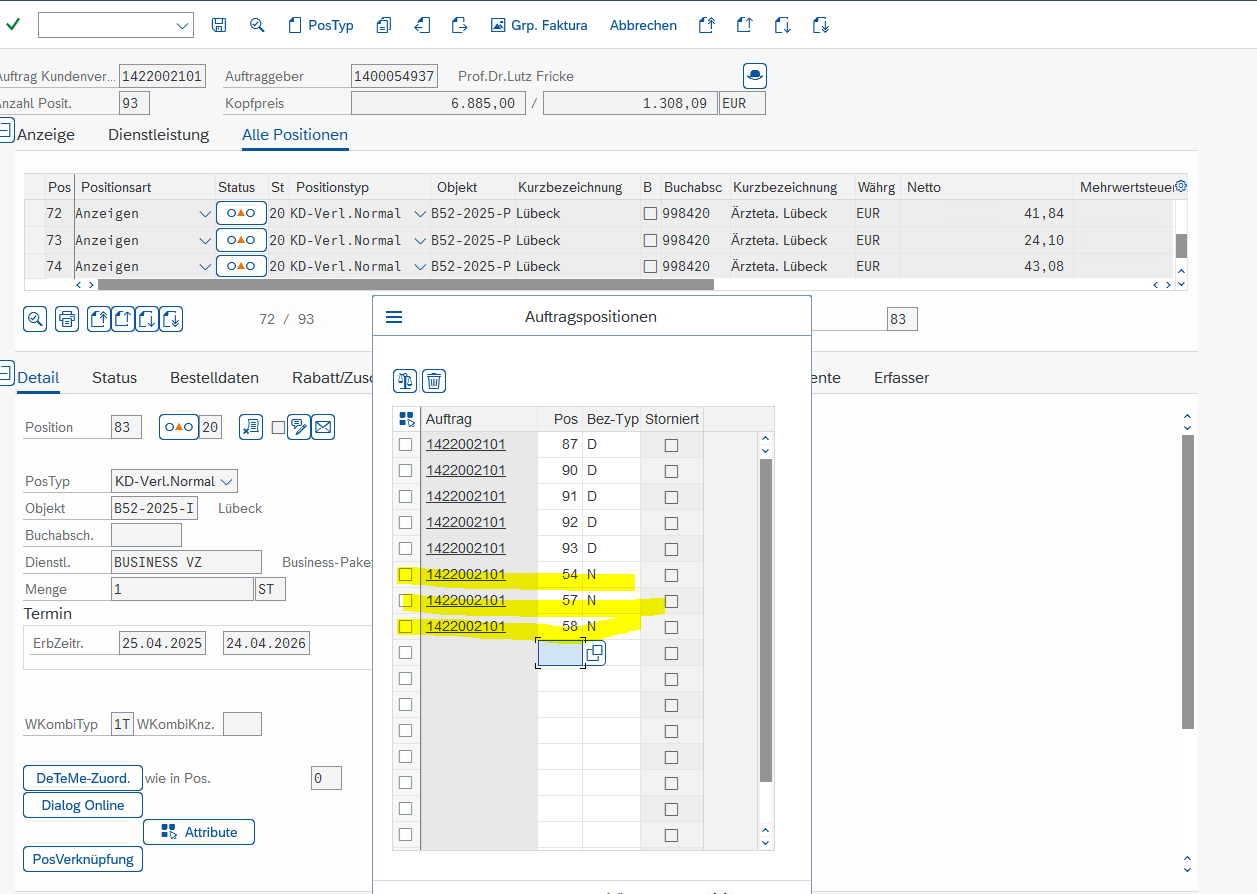Click the page with right arrow toolbar icon

[459, 25]
